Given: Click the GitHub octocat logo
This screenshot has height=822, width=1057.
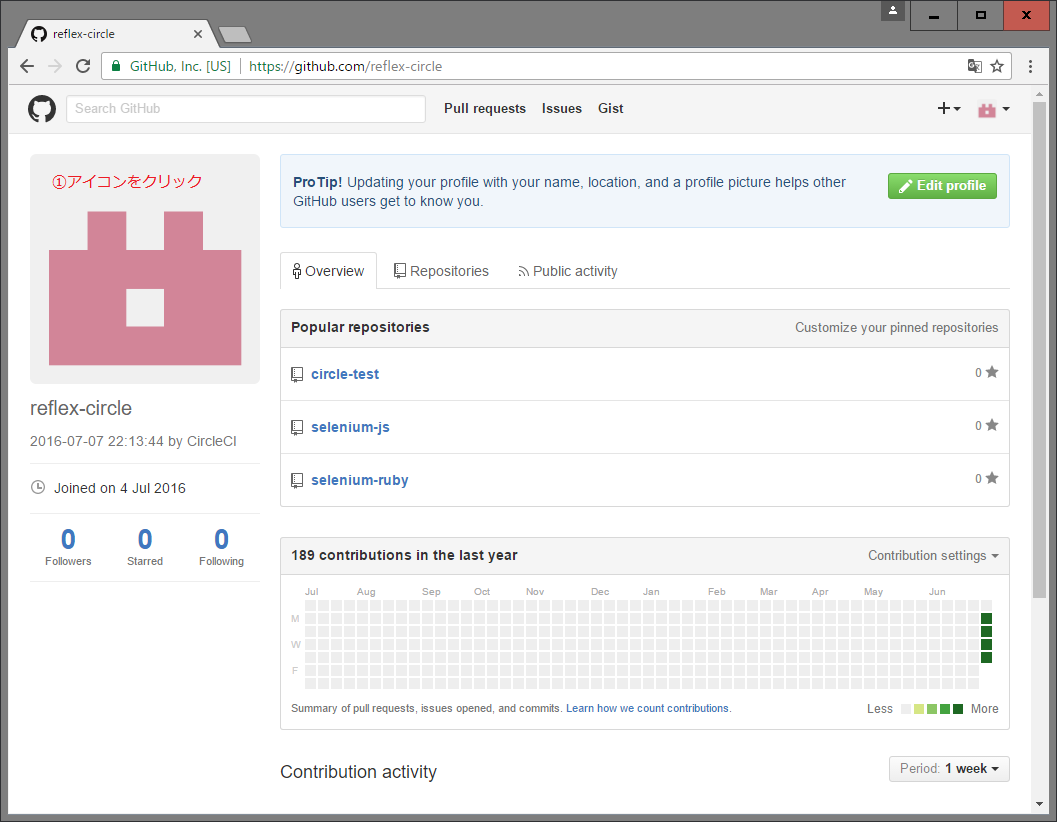Looking at the screenshot, I should coord(42,109).
